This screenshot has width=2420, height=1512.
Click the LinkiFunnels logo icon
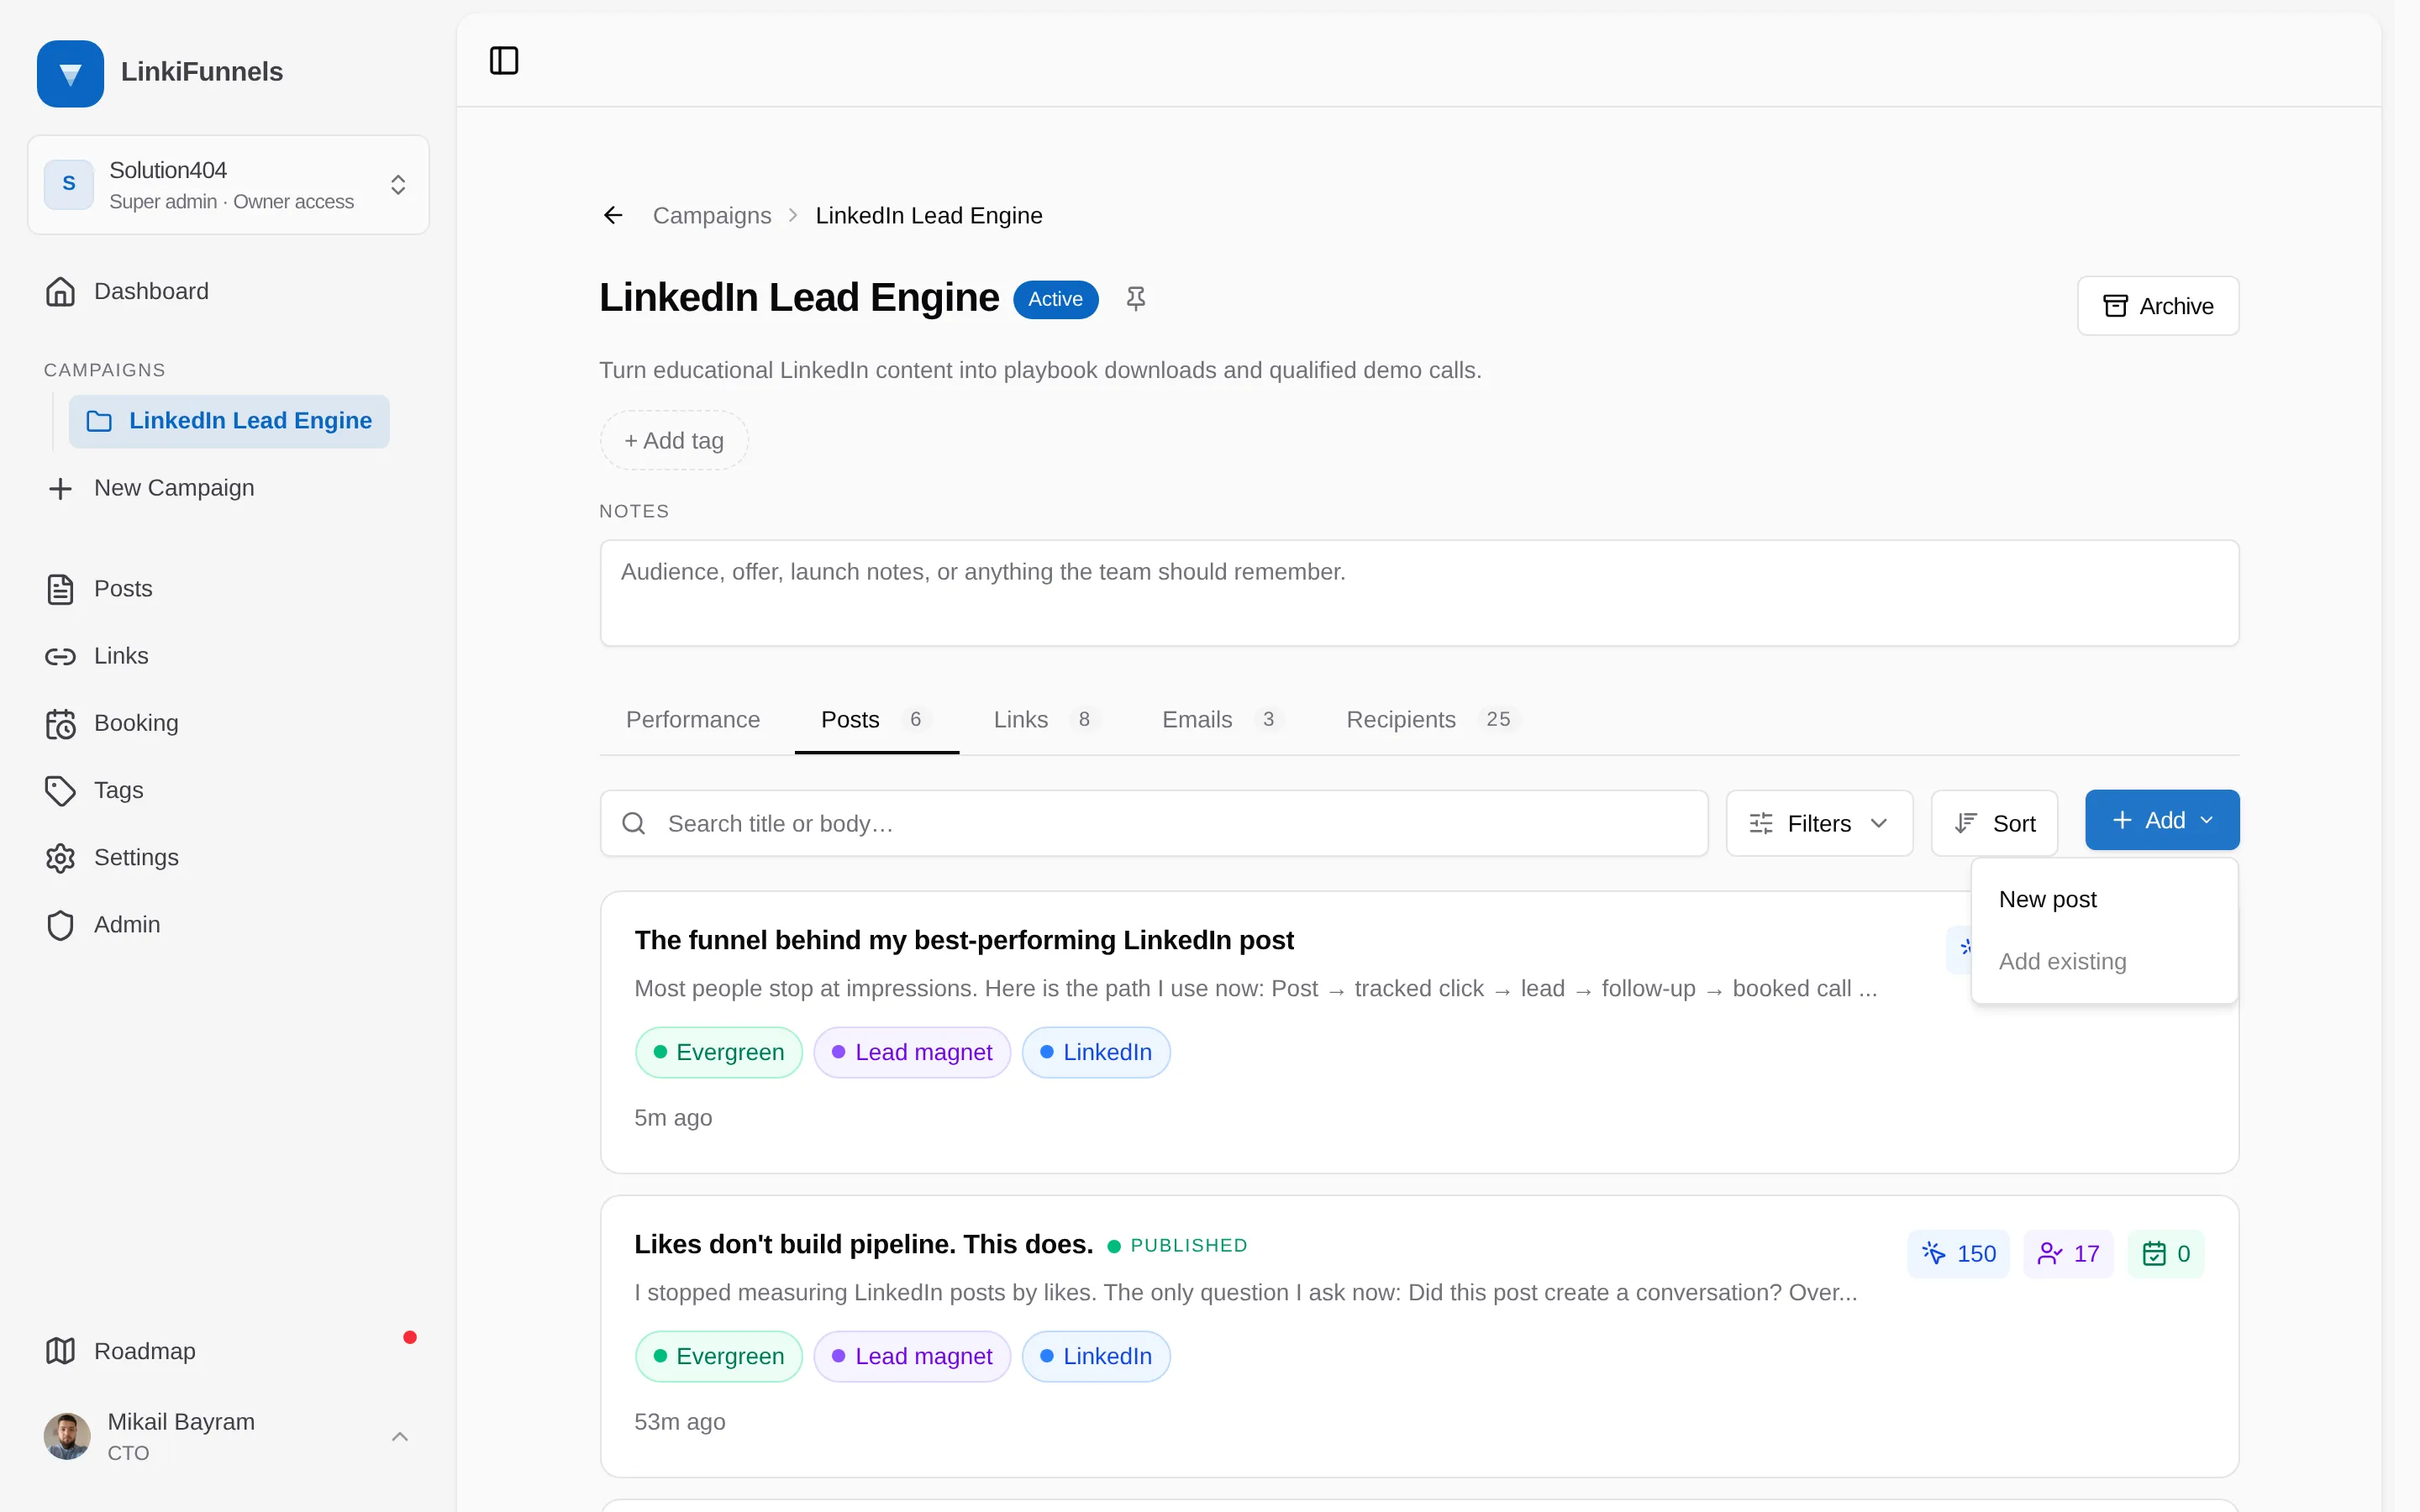click(x=70, y=73)
